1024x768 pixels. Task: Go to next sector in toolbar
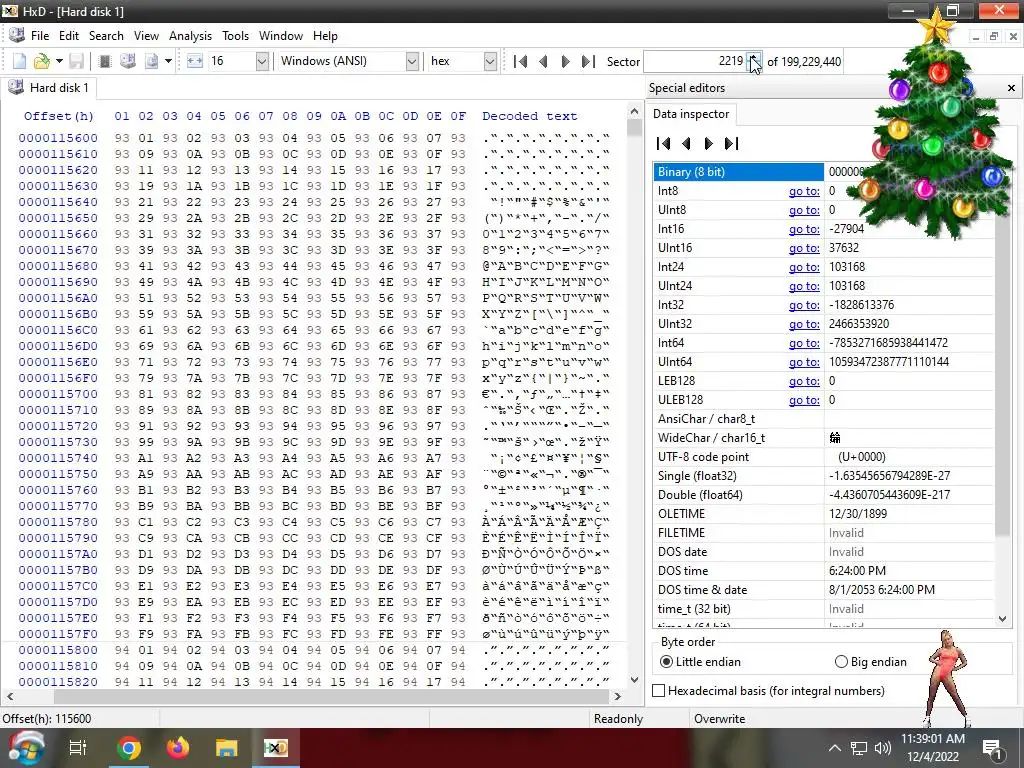pos(566,61)
